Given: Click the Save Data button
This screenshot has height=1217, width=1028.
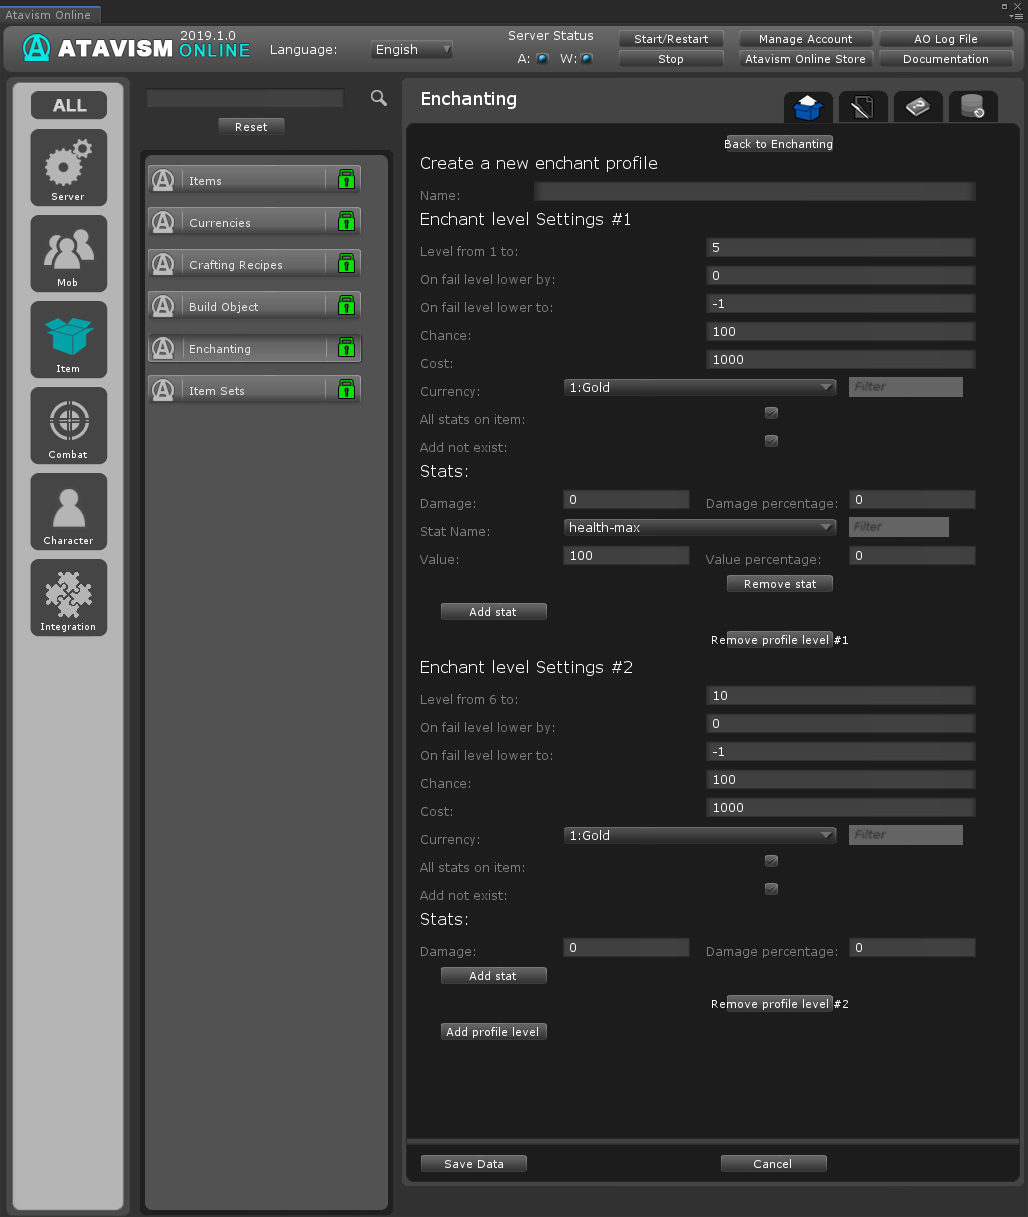Looking at the screenshot, I should tap(474, 1164).
